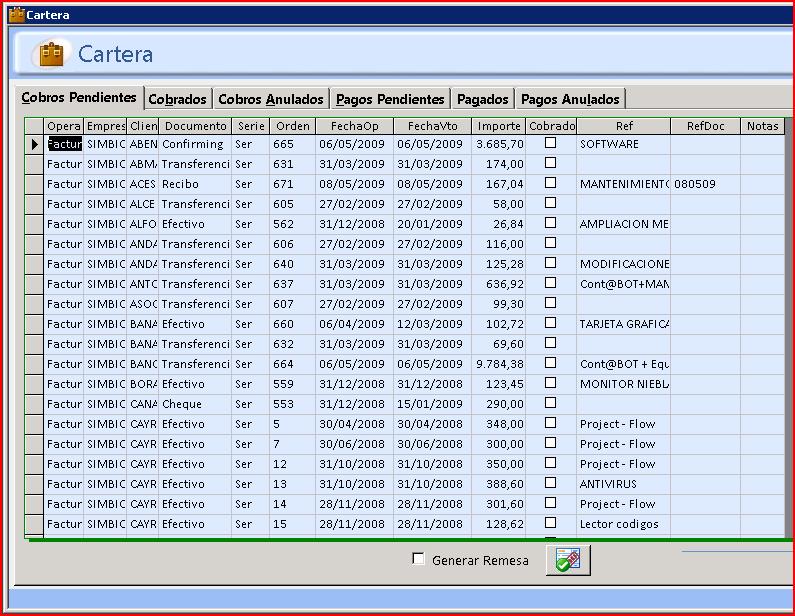Click the ABEN client cell
Viewport: 795px width, 616px height.
143,144
